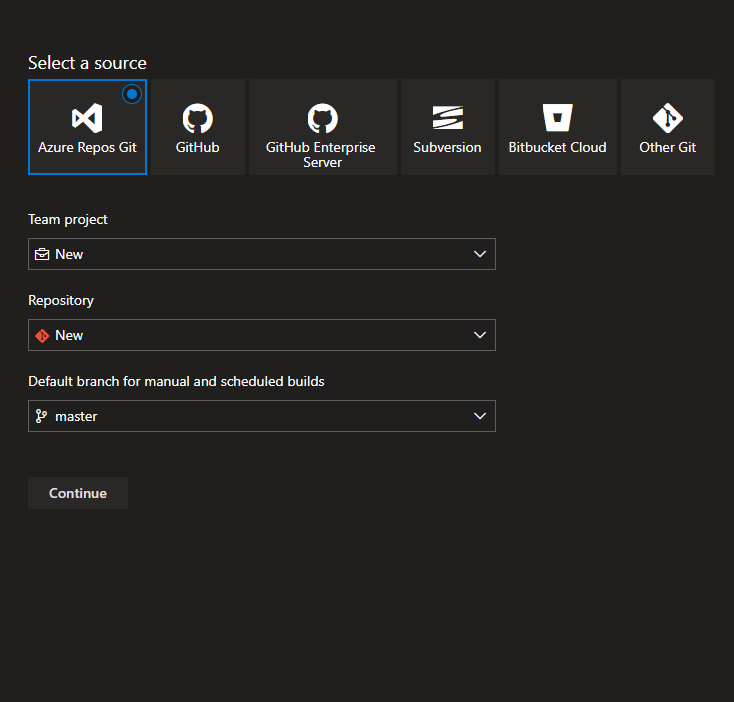Expand the Team project dropdown chevron

(x=480, y=254)
